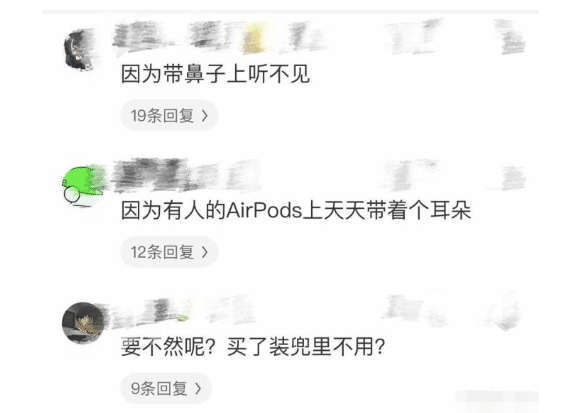Screen dimensions: 562x413
Task: Tap the blurred far-right icon on the AirPods comment's header
Action: click(x=513, y=177)
